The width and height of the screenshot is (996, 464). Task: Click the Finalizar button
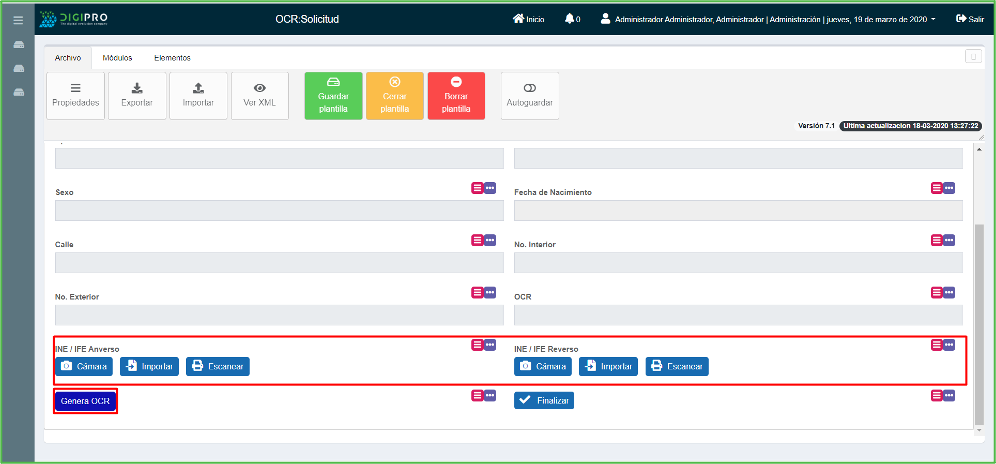click(x=544, y=400)
